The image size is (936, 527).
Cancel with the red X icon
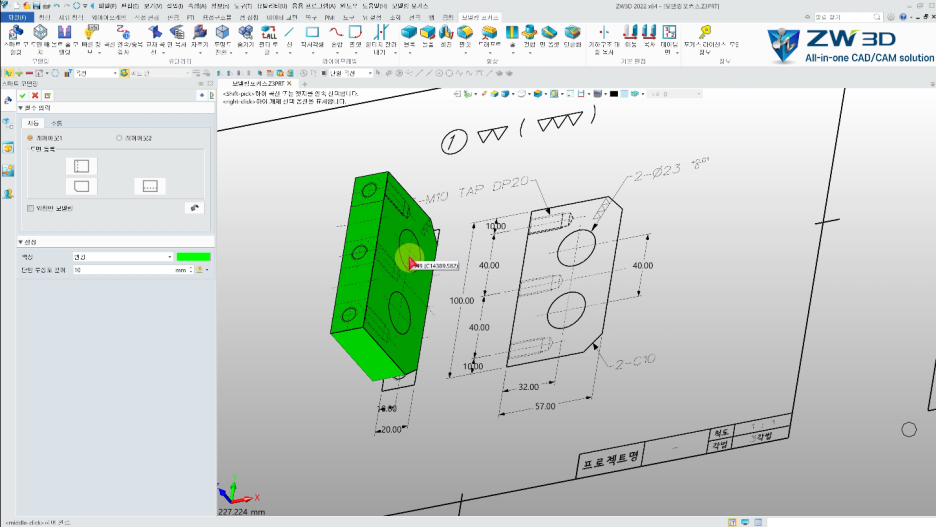[35, 95]
